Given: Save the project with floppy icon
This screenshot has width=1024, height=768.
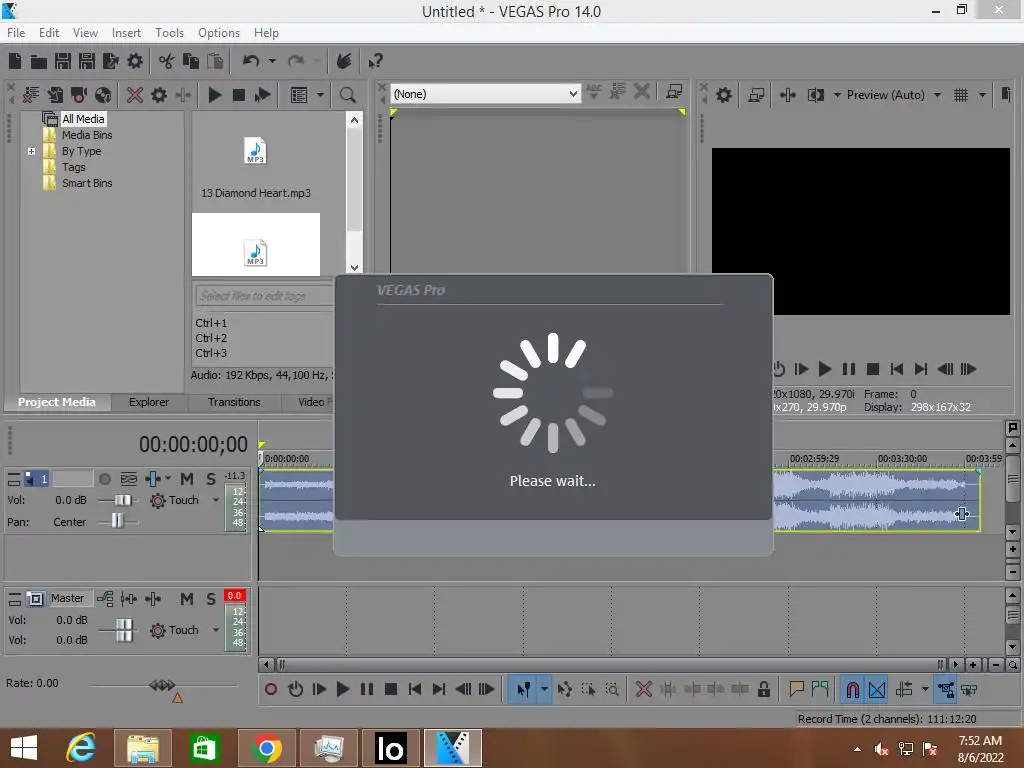Looking at the screenshot, I should pos(63,61).
